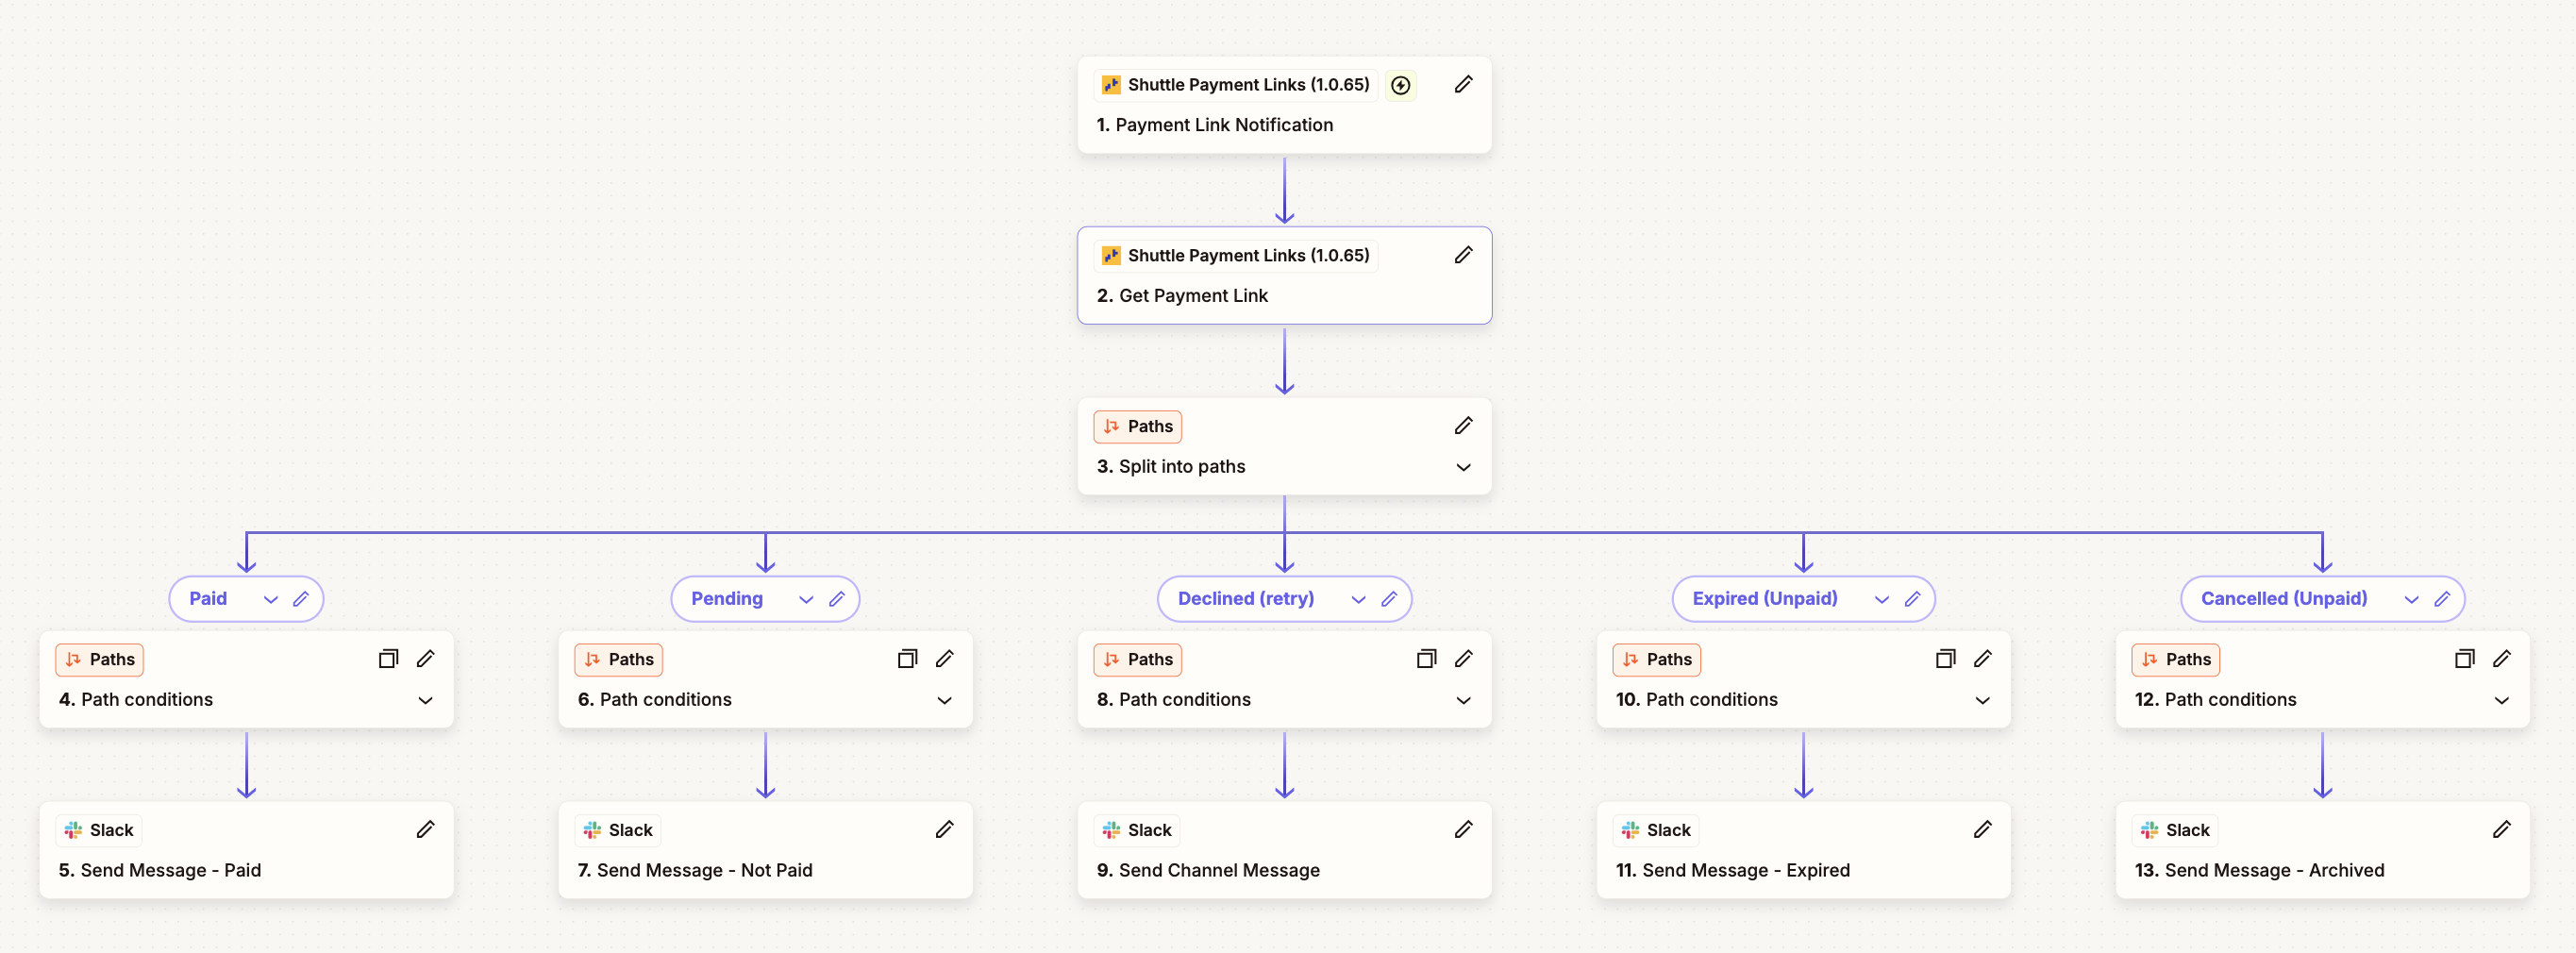
Task: Click the Slack icon on Send Message - Paid
Action: (x=72, y=830)
